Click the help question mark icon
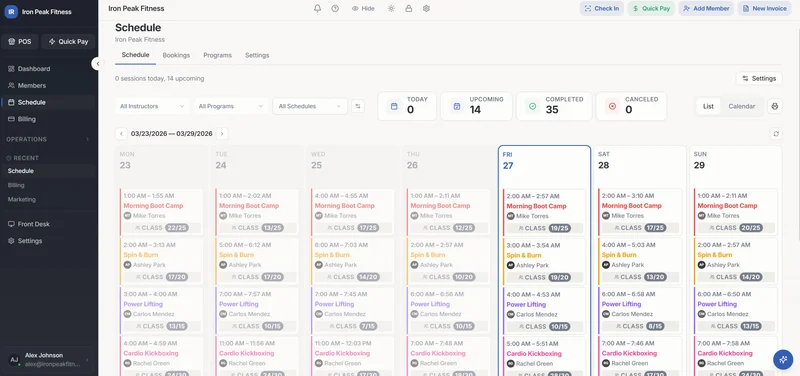The image size is (800, 376). click(x=335, y=9)
